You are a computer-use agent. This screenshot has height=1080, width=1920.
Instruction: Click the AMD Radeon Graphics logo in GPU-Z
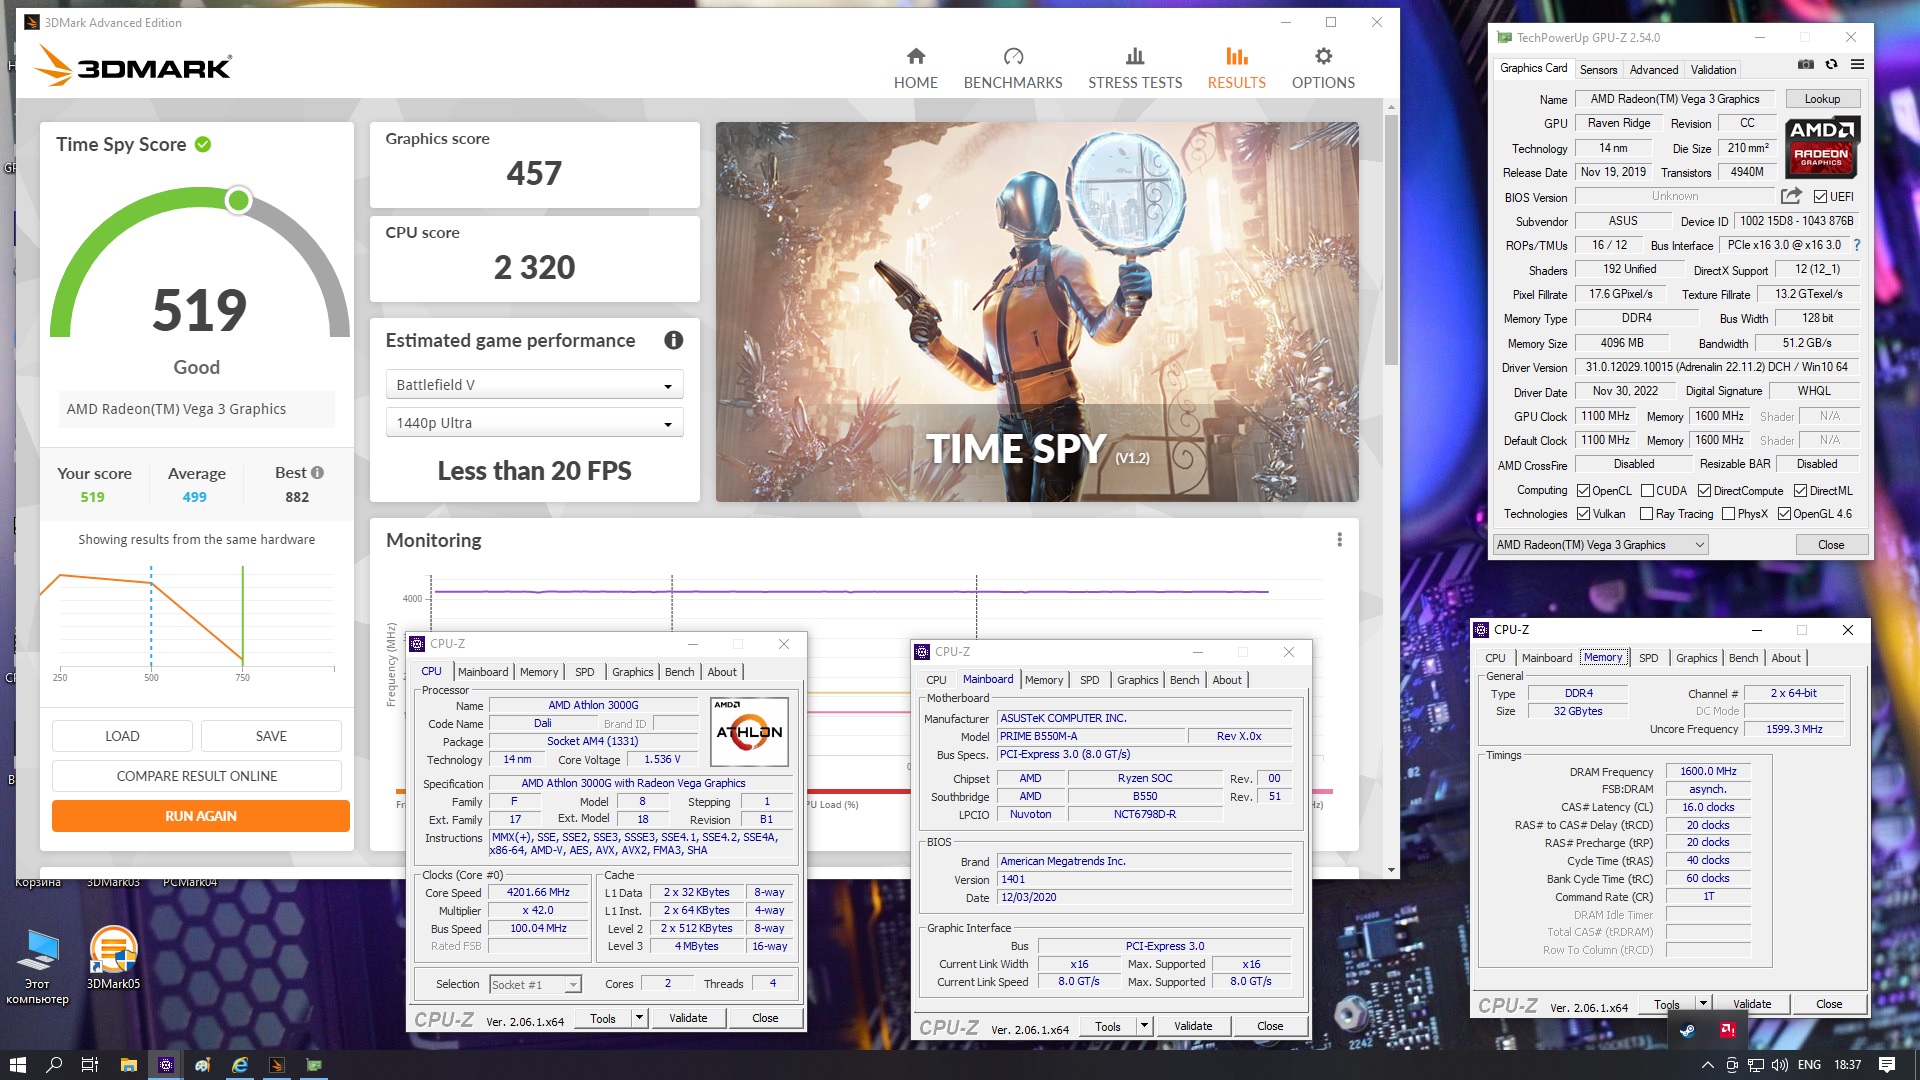pos(1822,146)
